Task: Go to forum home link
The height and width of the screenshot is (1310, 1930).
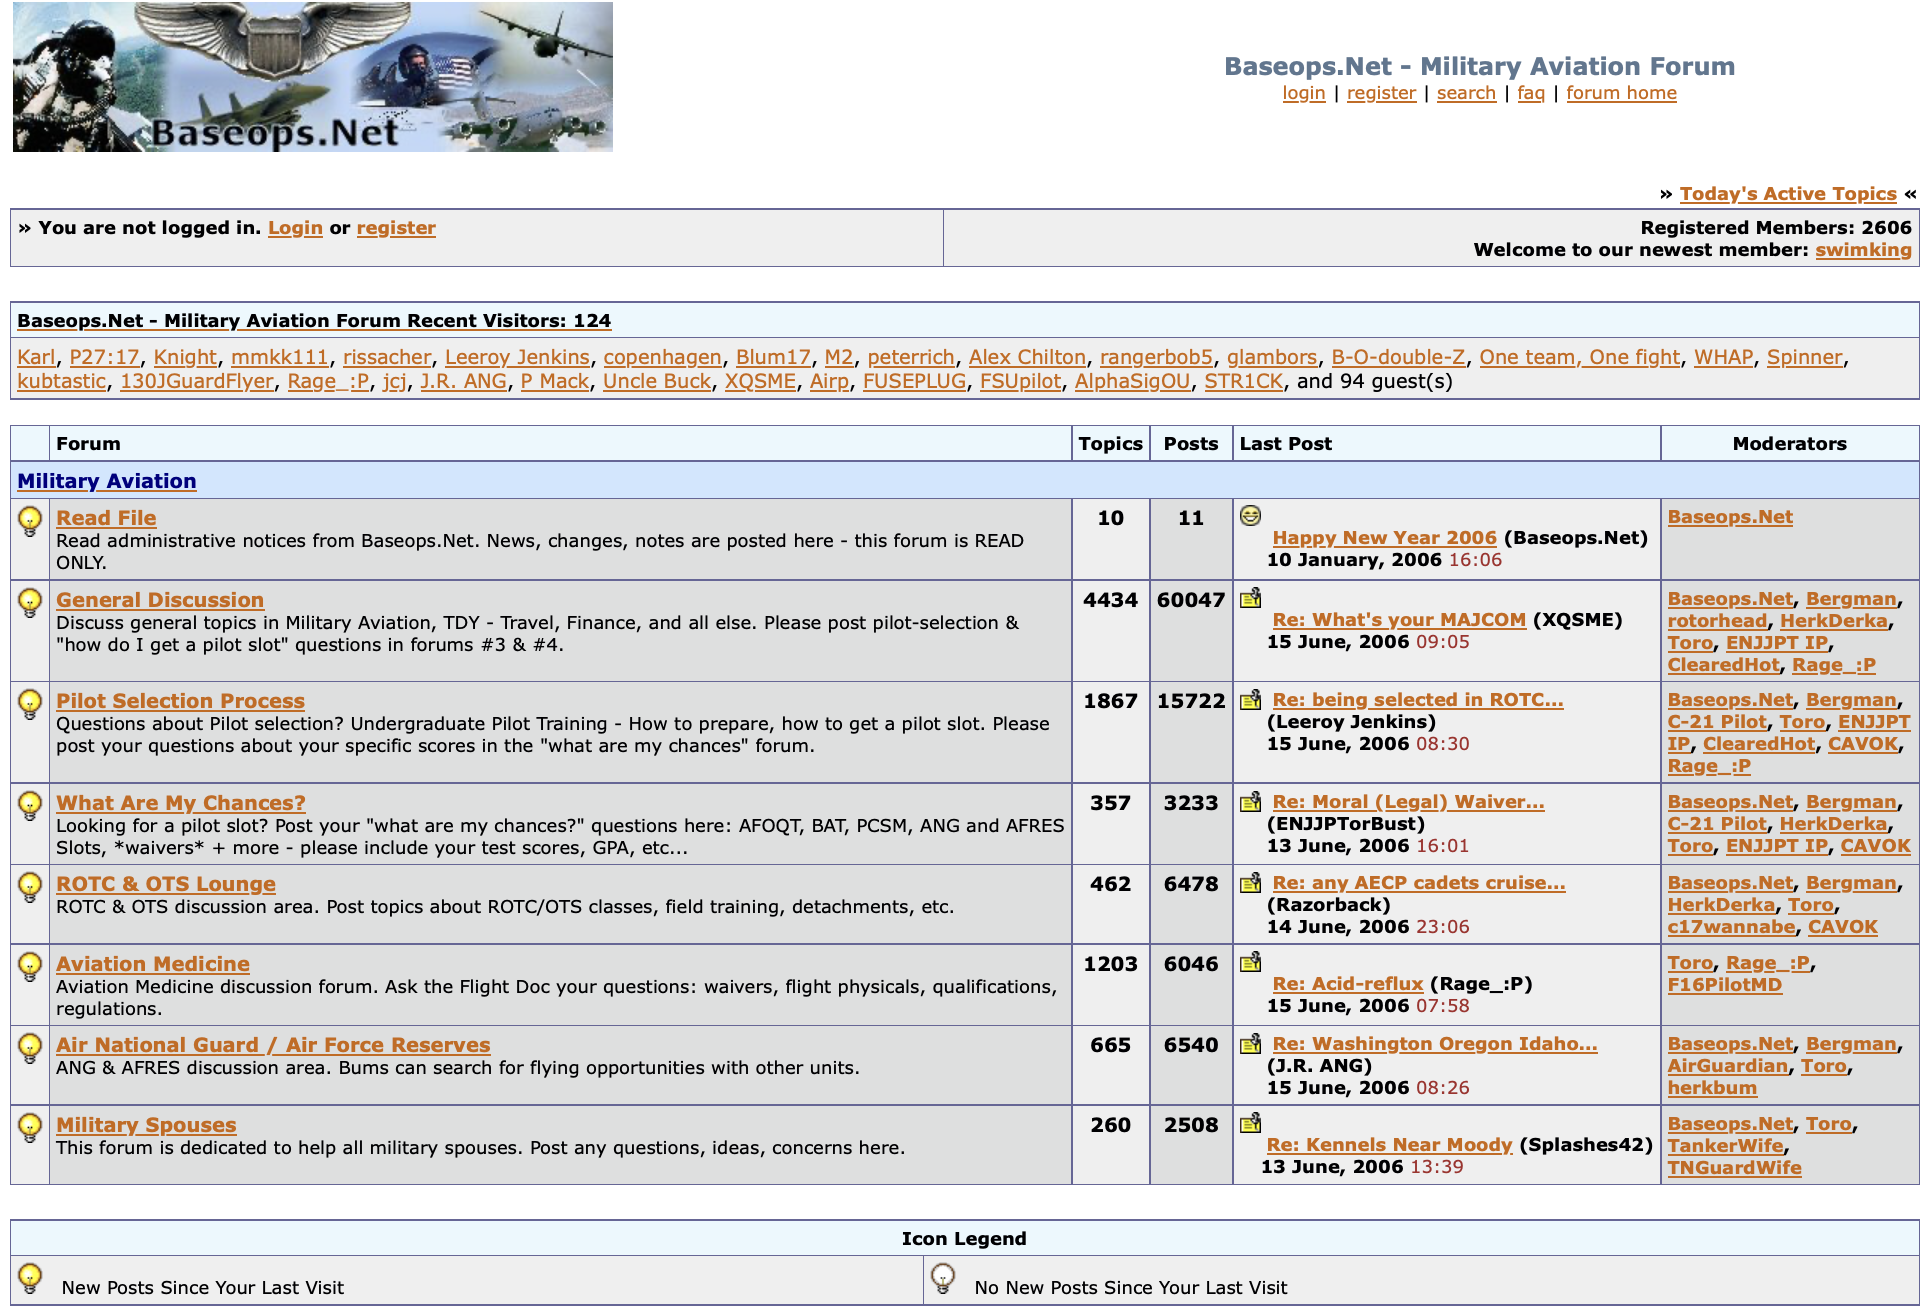Action: pyautogui.click(x=1621, y=93)
